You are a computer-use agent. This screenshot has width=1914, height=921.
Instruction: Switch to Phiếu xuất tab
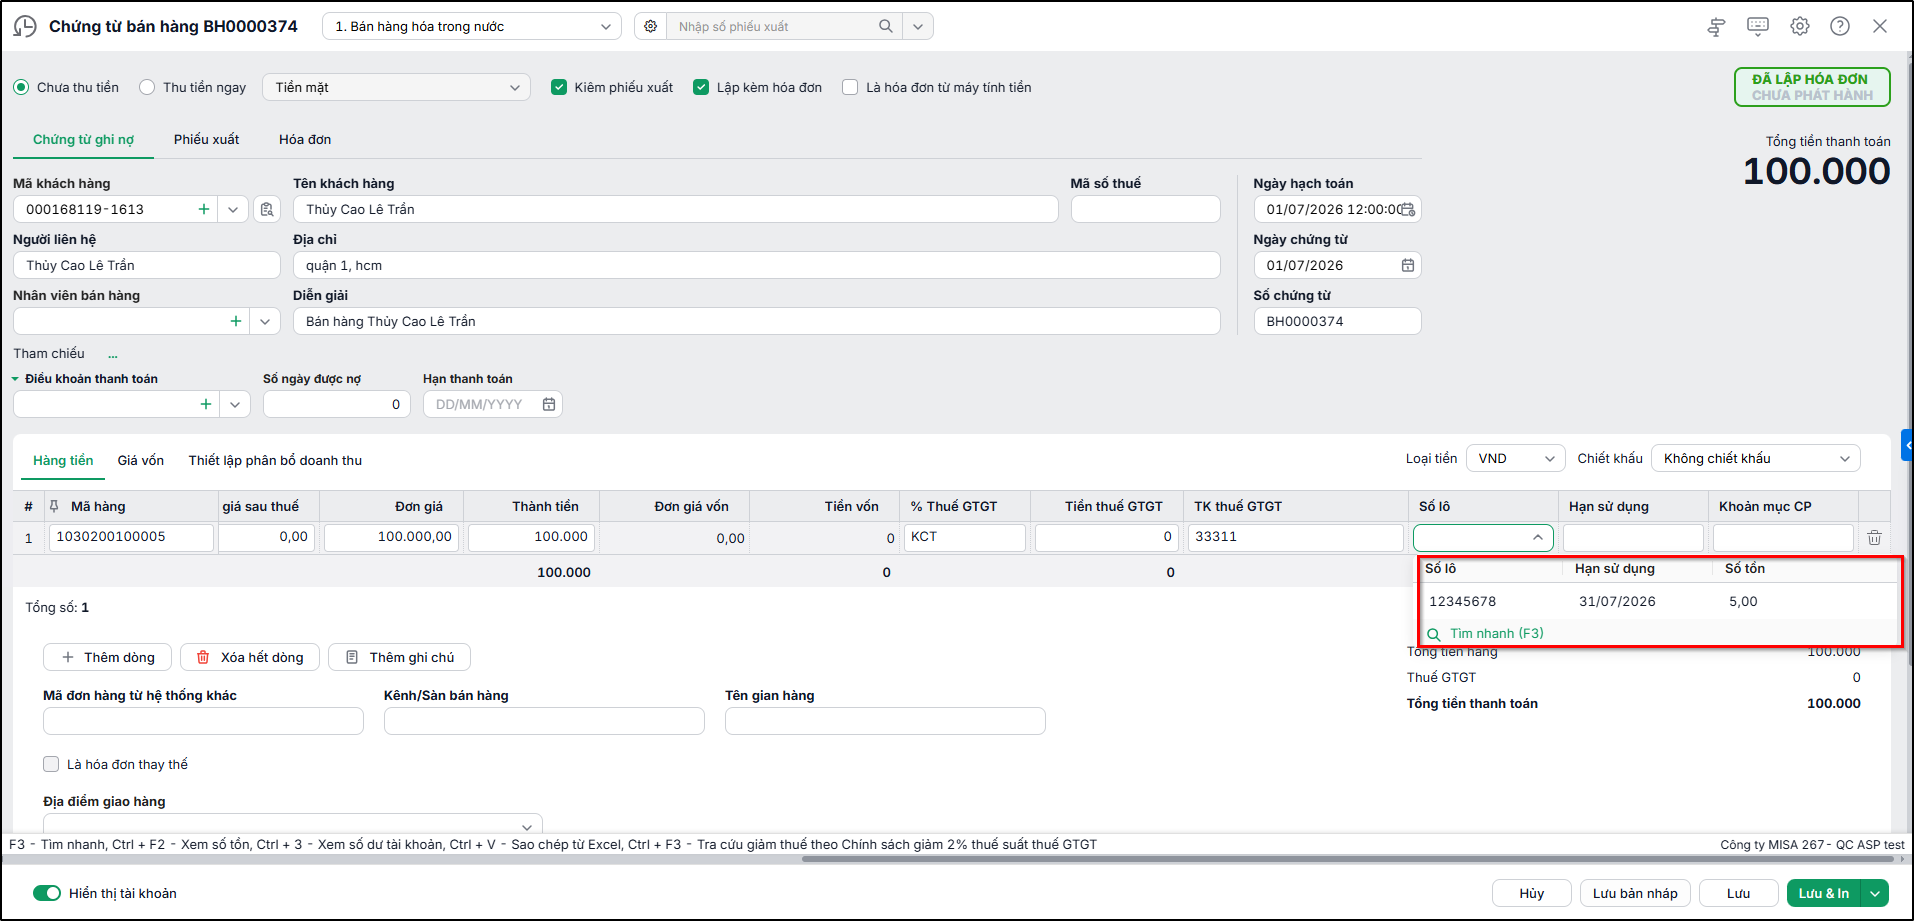click(x=206, y=139)
